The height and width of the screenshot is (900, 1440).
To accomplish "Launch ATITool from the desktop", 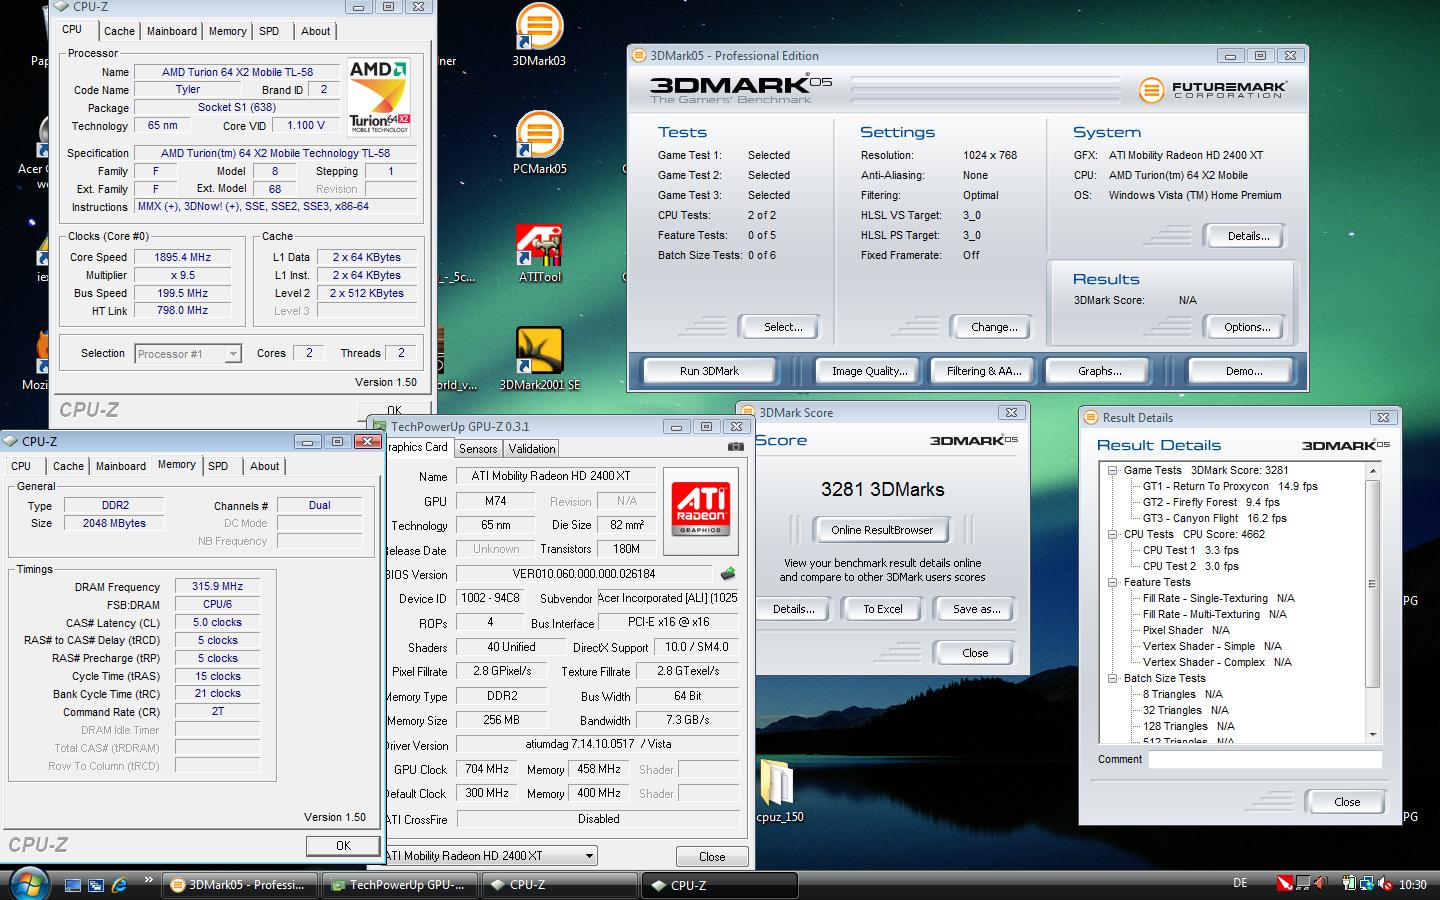I will 539,252.
